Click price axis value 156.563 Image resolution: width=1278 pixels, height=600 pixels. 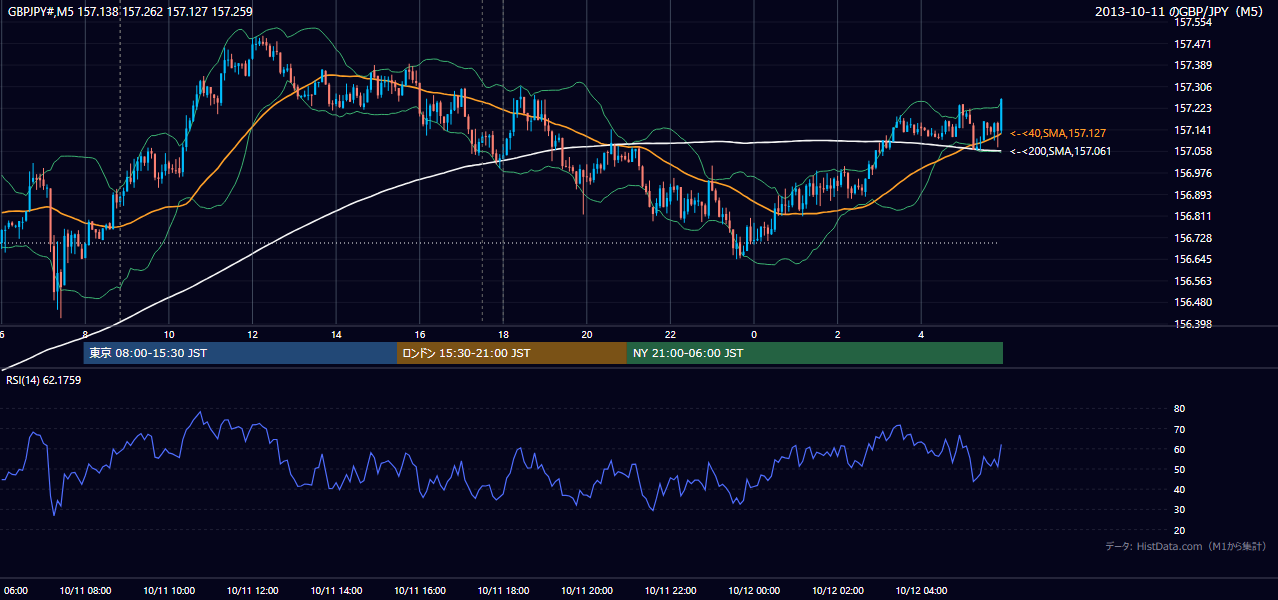1193,281
